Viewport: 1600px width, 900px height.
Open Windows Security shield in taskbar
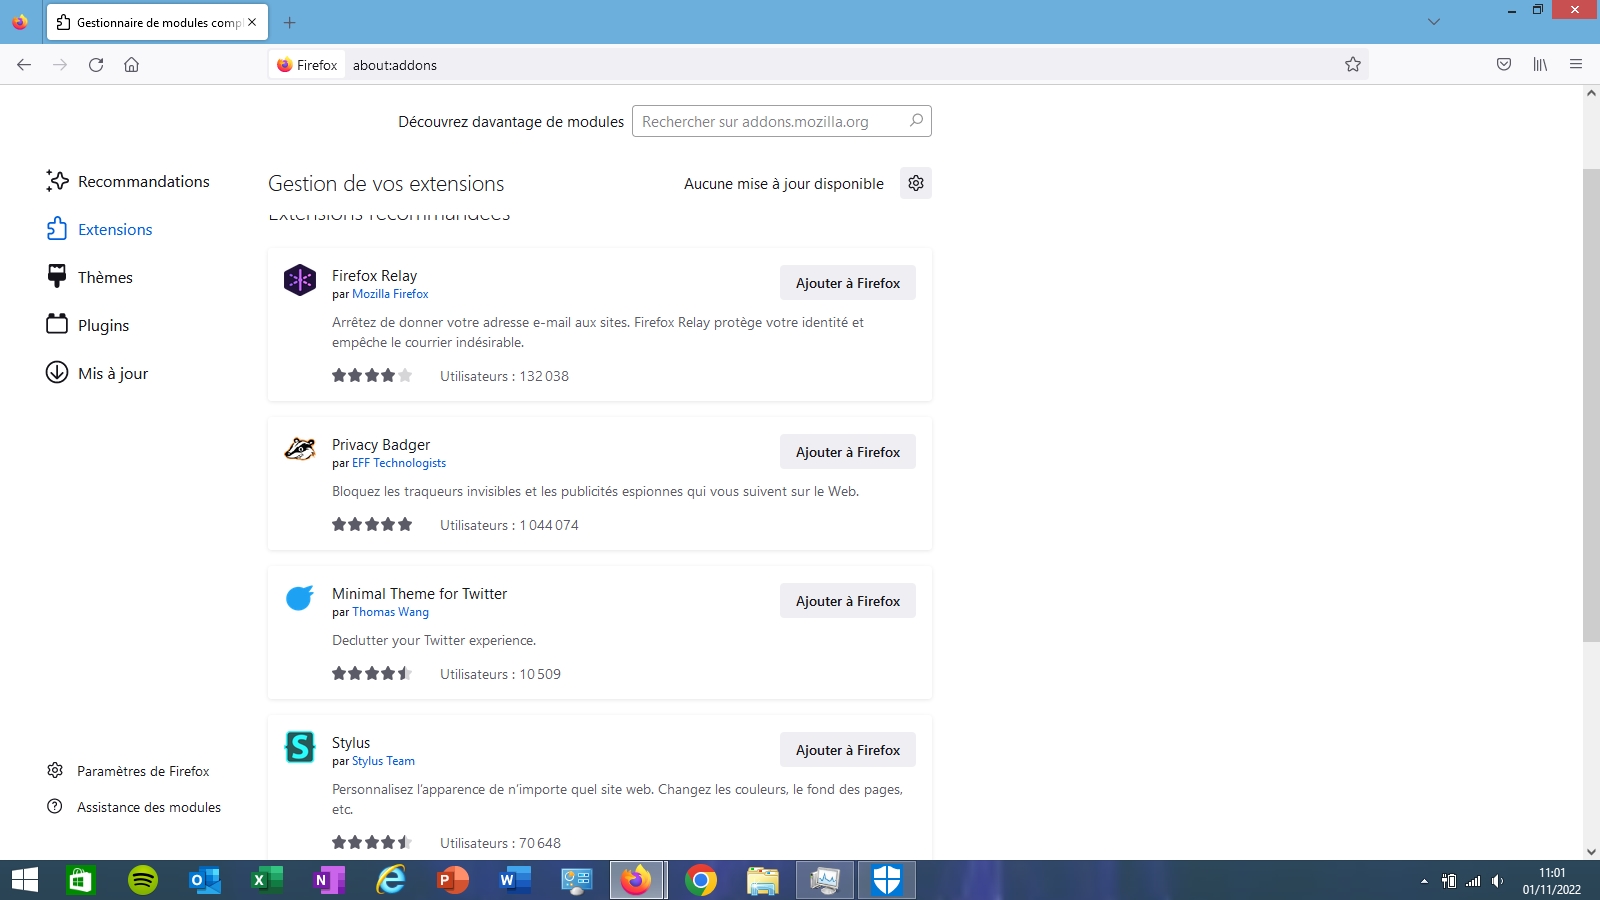(887, 880)
